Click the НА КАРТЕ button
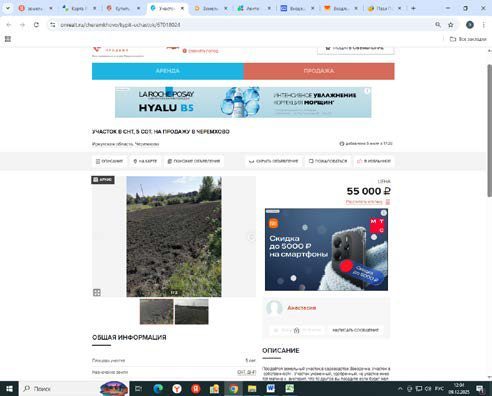The height and width of the screenshot is (396, 492). (x=145, y=161)
